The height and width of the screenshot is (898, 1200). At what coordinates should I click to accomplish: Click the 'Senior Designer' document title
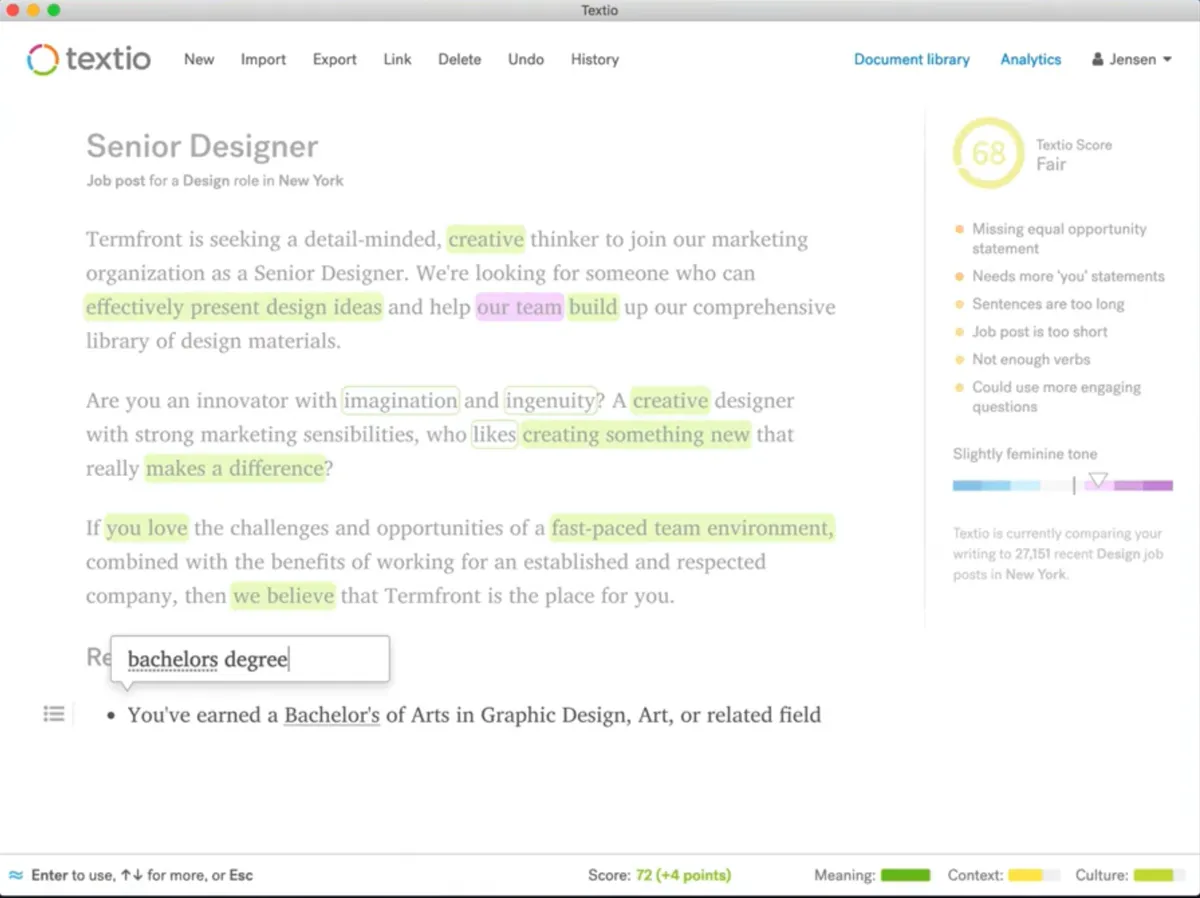[202, 146]
